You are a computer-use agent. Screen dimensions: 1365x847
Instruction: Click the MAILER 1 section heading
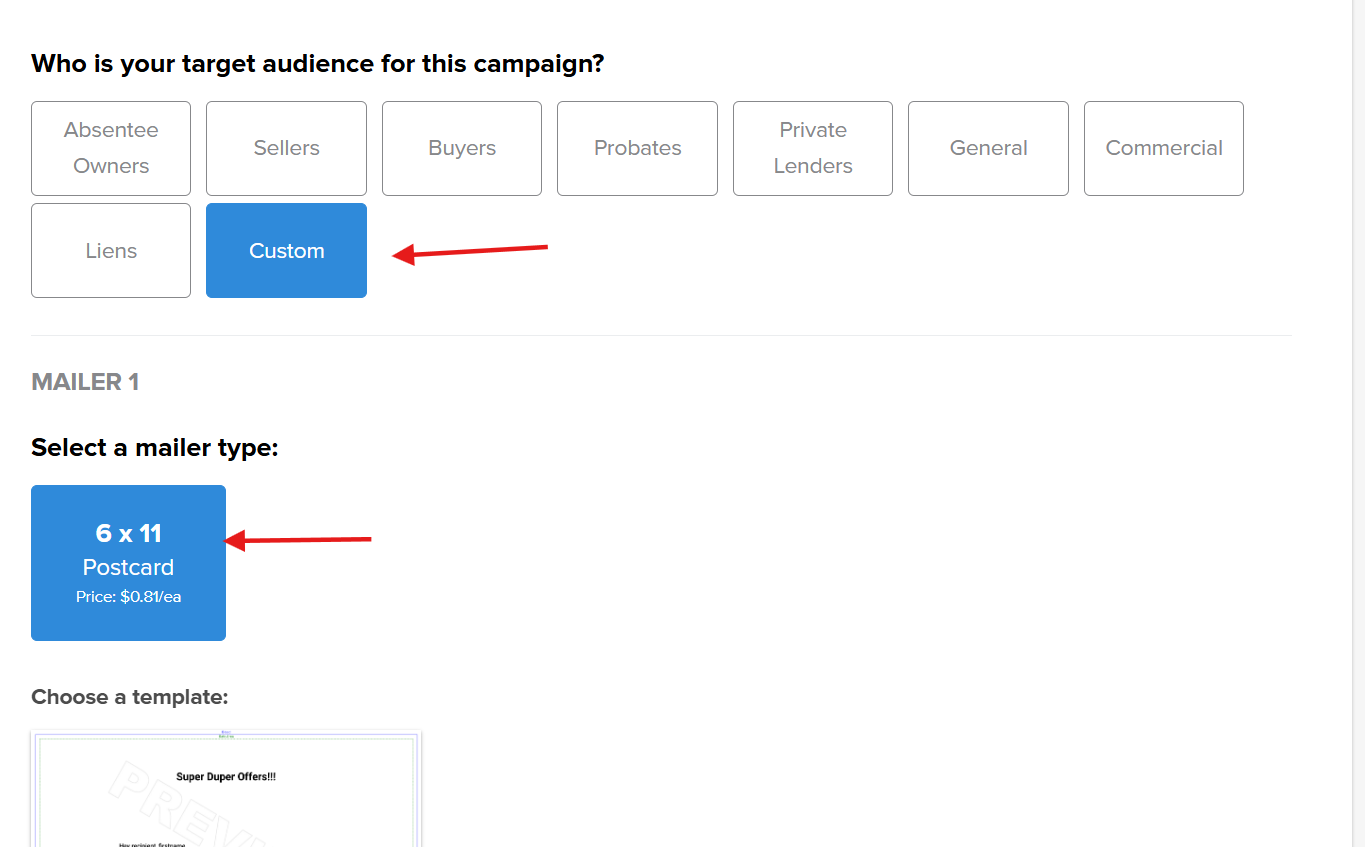tap(85, 382)
